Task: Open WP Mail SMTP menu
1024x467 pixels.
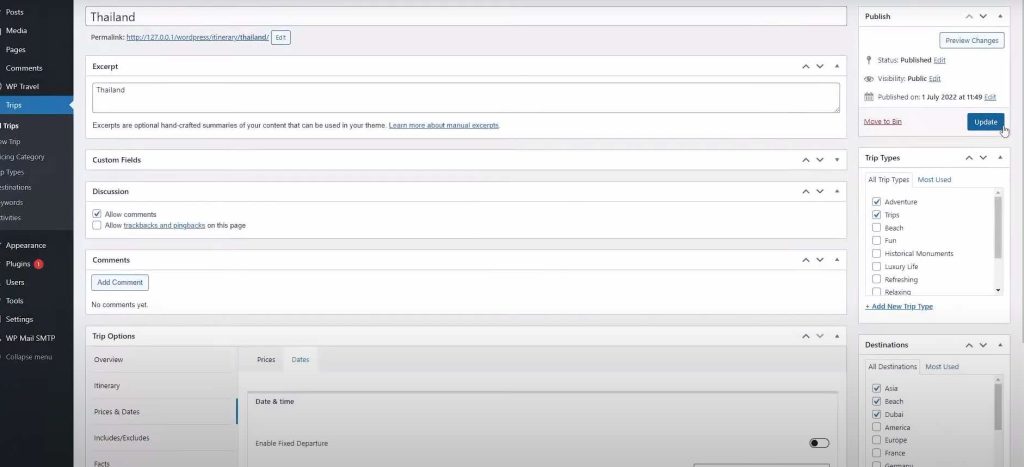Action: (x=30, y=338)
